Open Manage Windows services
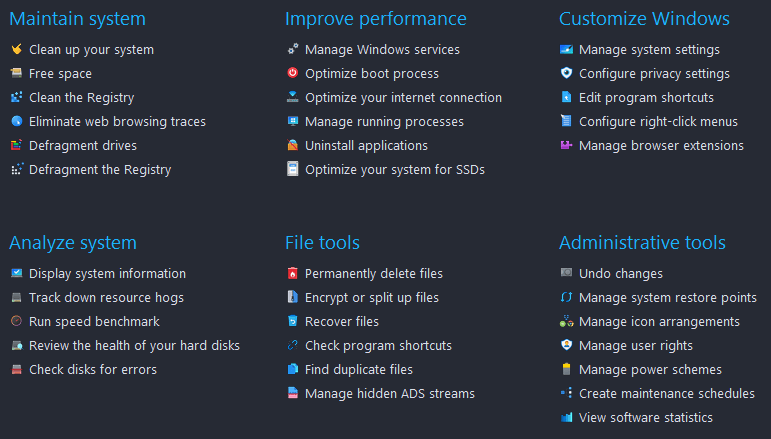 tap(382, 50)
